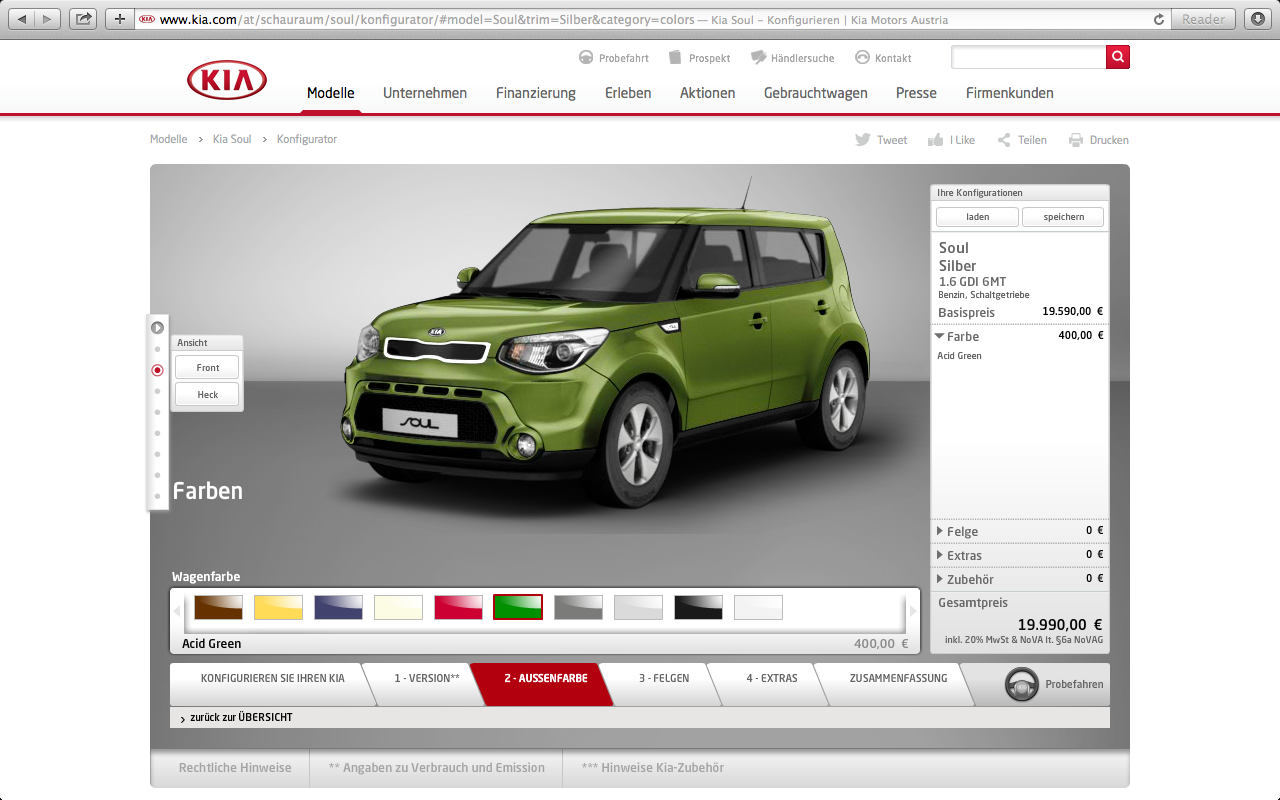Image resolution: width=1280 pixels, height=800 pixels.
Task: Click the speichern button
Action: coord(1063,217)
